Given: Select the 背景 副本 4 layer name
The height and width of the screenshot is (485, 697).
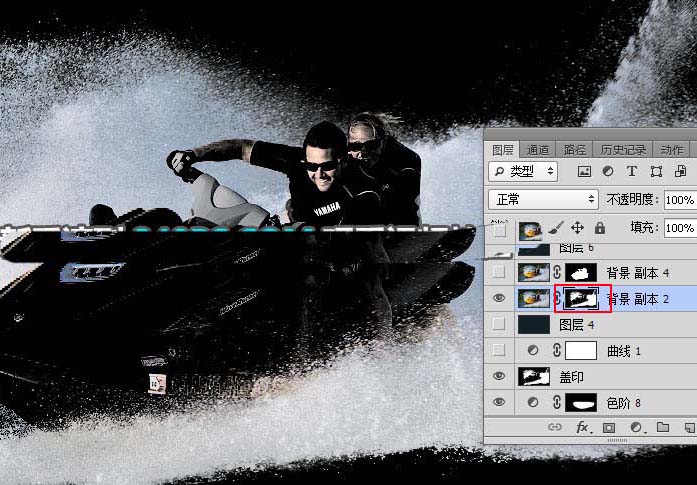Looking at the screenshot, I should click(x=638, y=273).
